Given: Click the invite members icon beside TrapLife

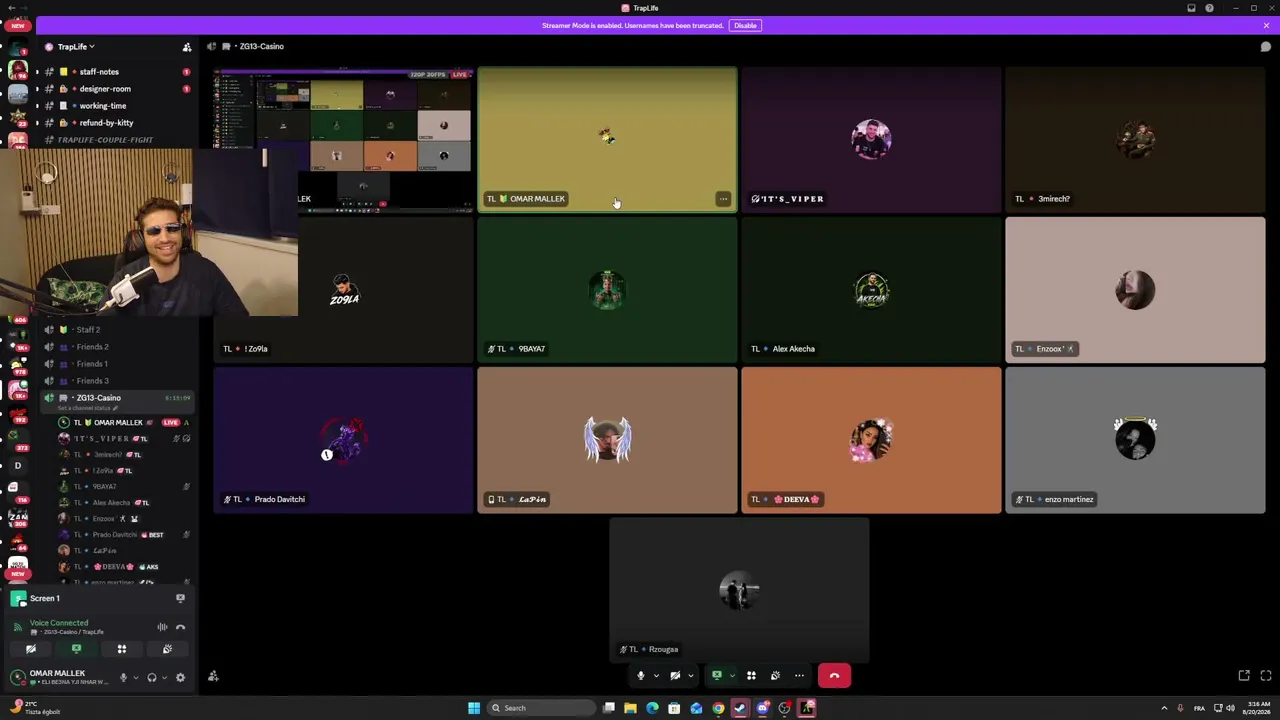Looking at the screenshot, I should click(x=186, y=47).
